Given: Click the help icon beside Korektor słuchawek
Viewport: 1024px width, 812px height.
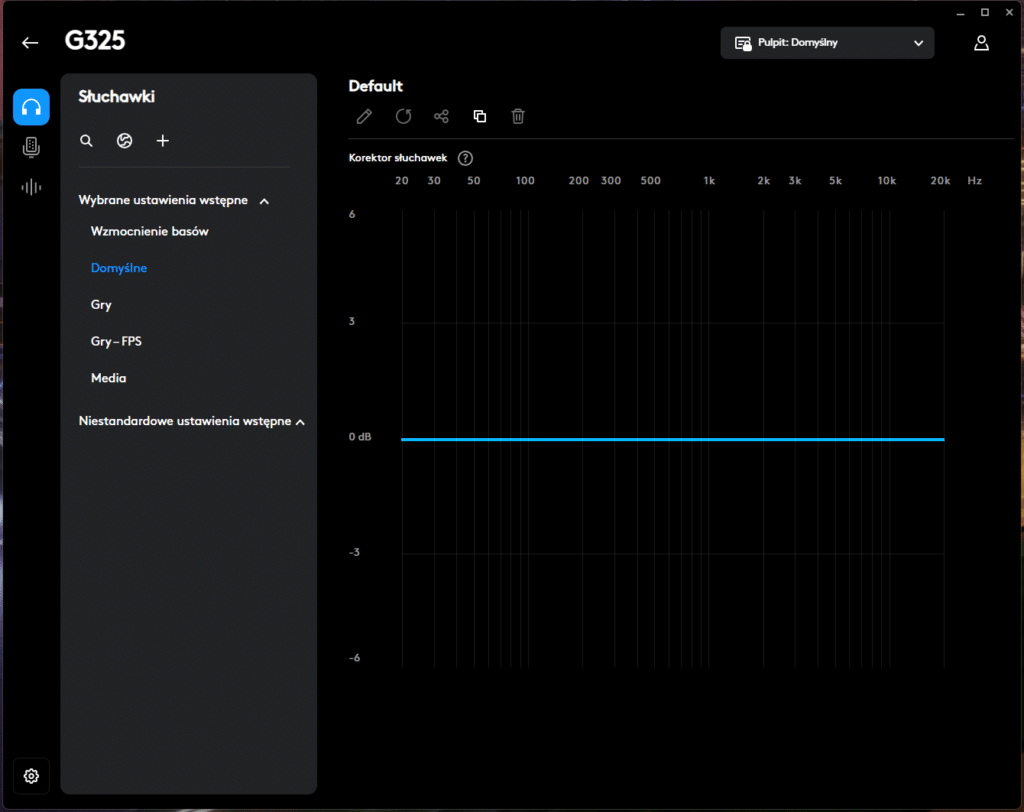Looking at the screenshot, I should [x=465, y=158].
